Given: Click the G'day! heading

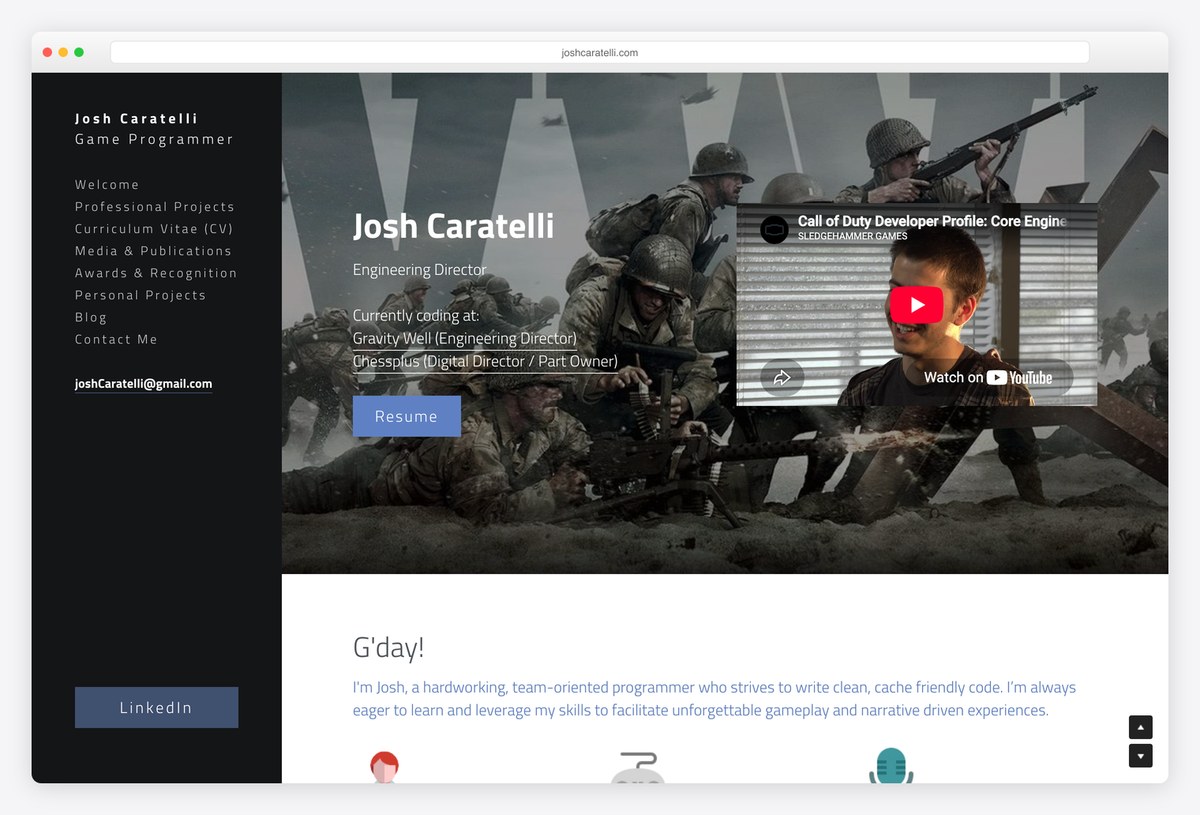Looking at the screenshot, I should point(389,648).
